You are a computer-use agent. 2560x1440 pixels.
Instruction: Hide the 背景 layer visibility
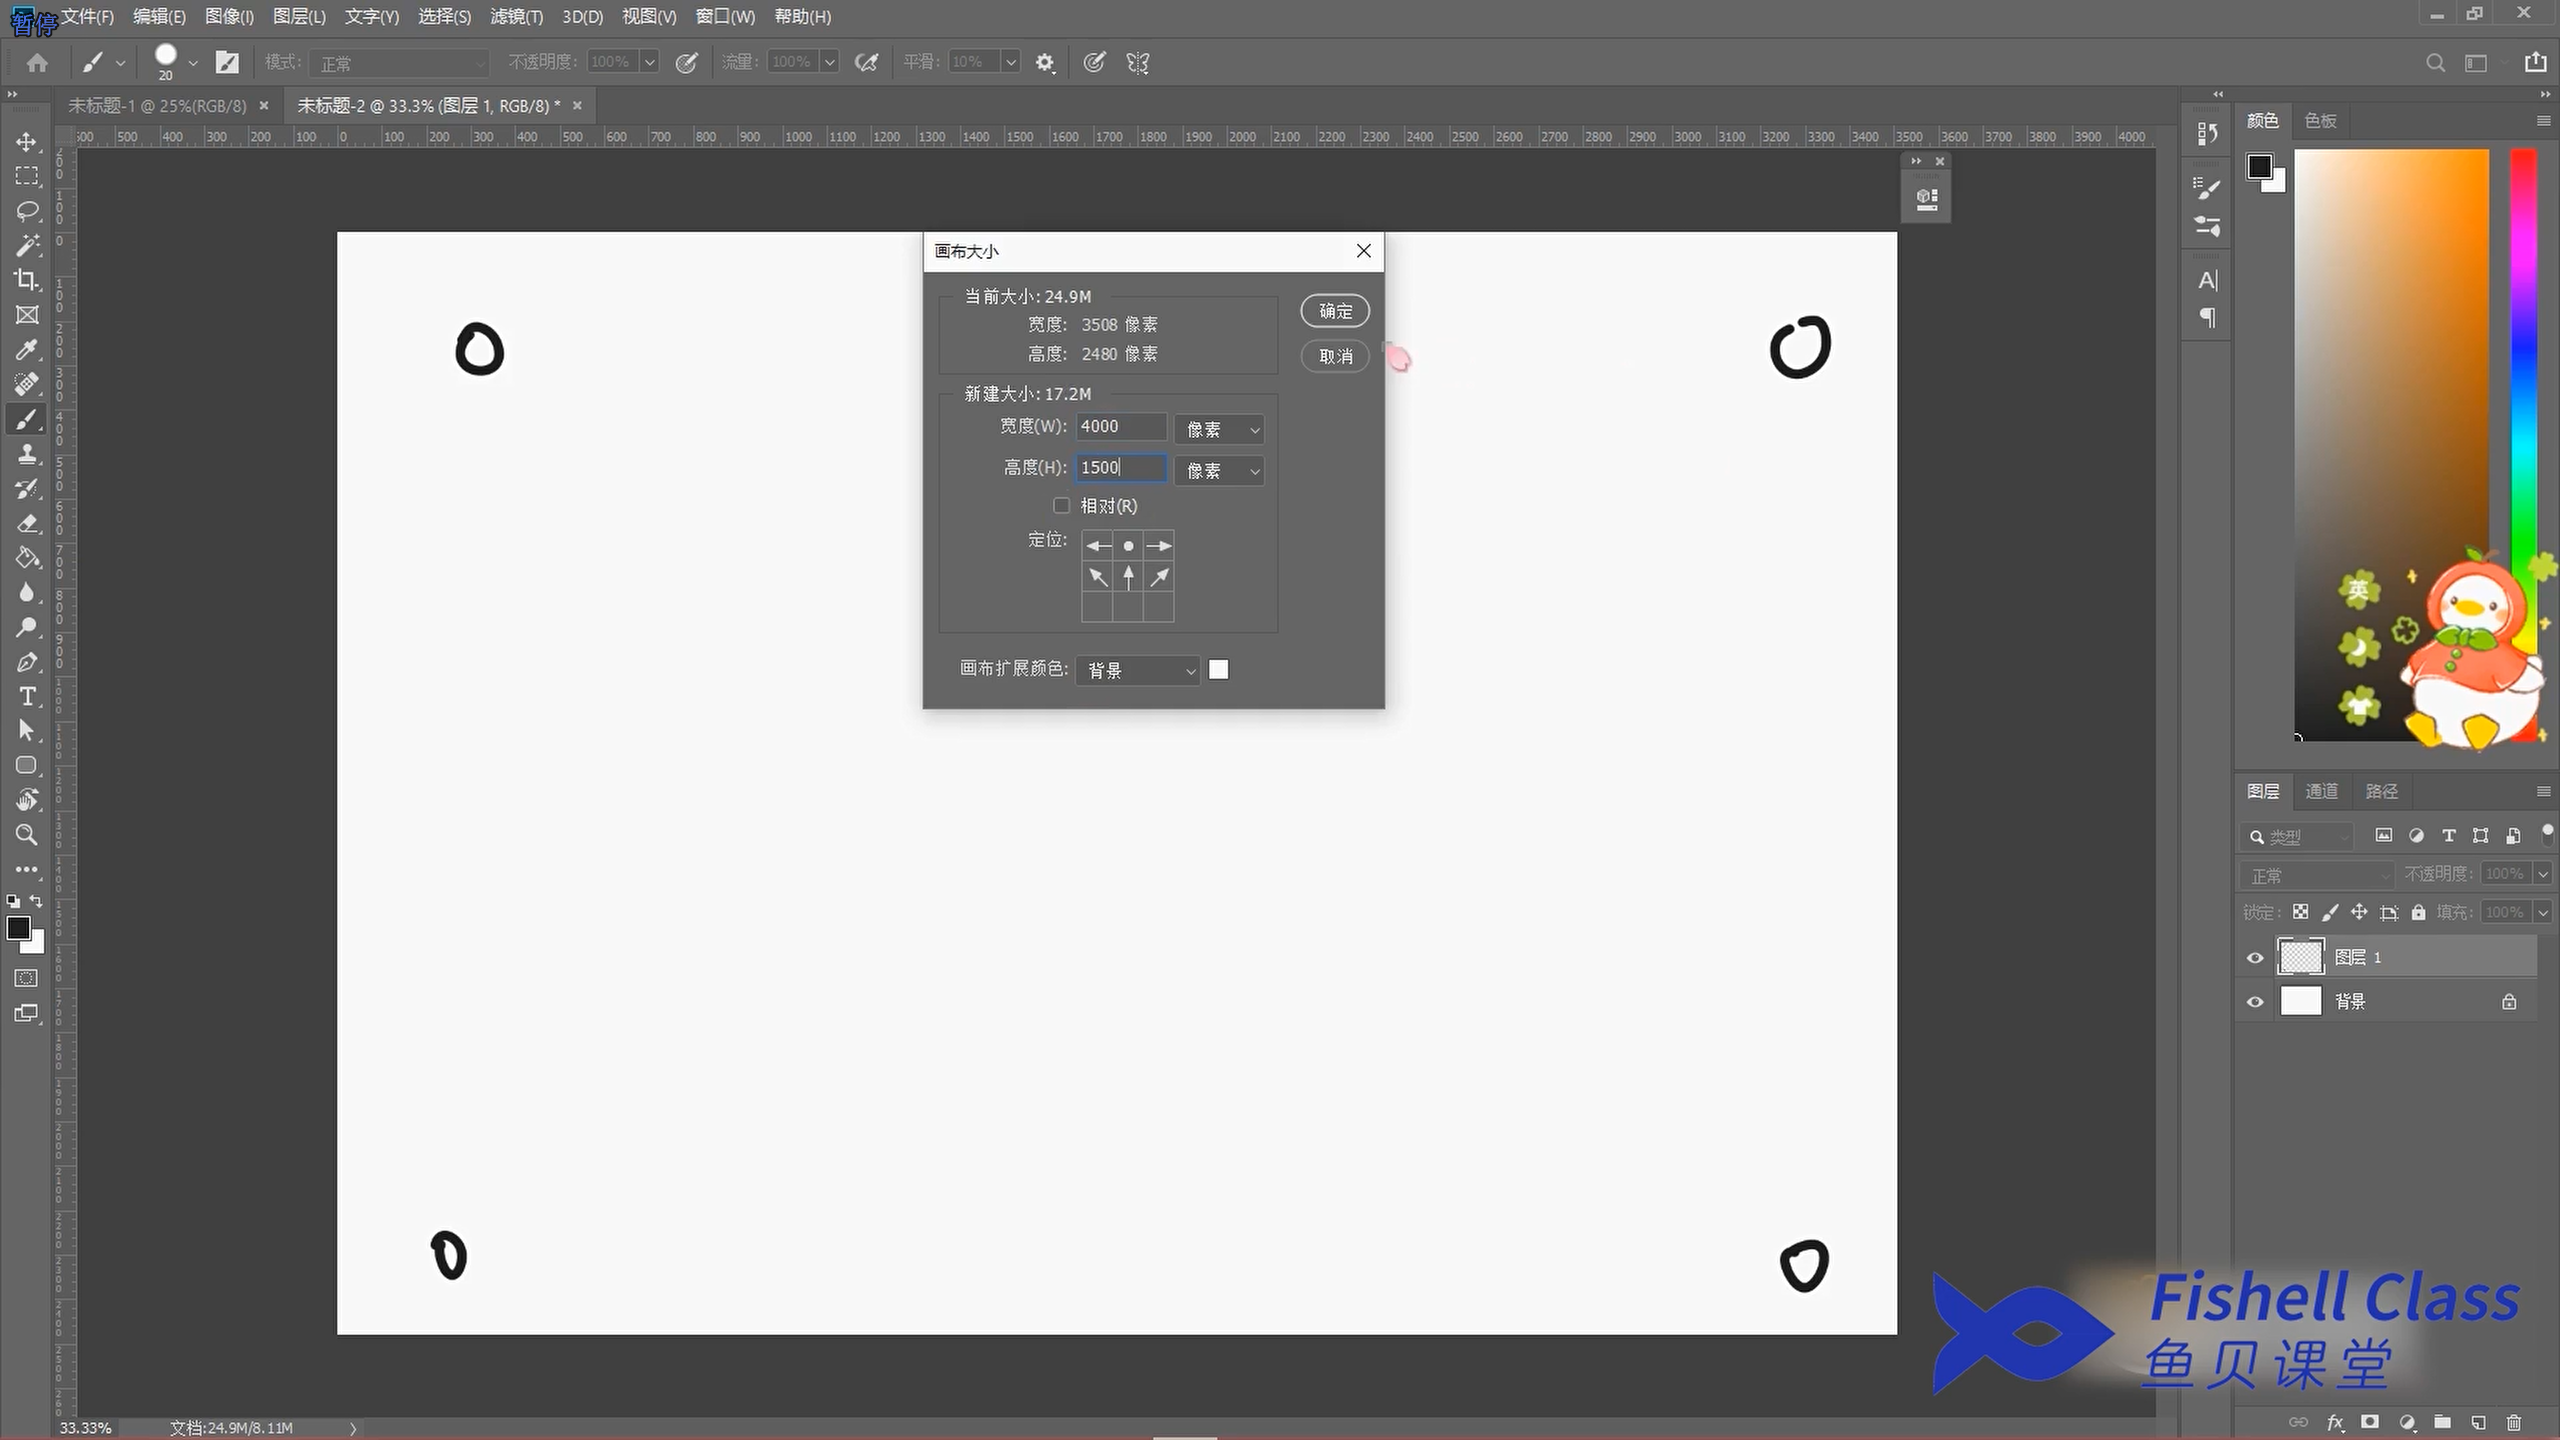(2255, 1002)
